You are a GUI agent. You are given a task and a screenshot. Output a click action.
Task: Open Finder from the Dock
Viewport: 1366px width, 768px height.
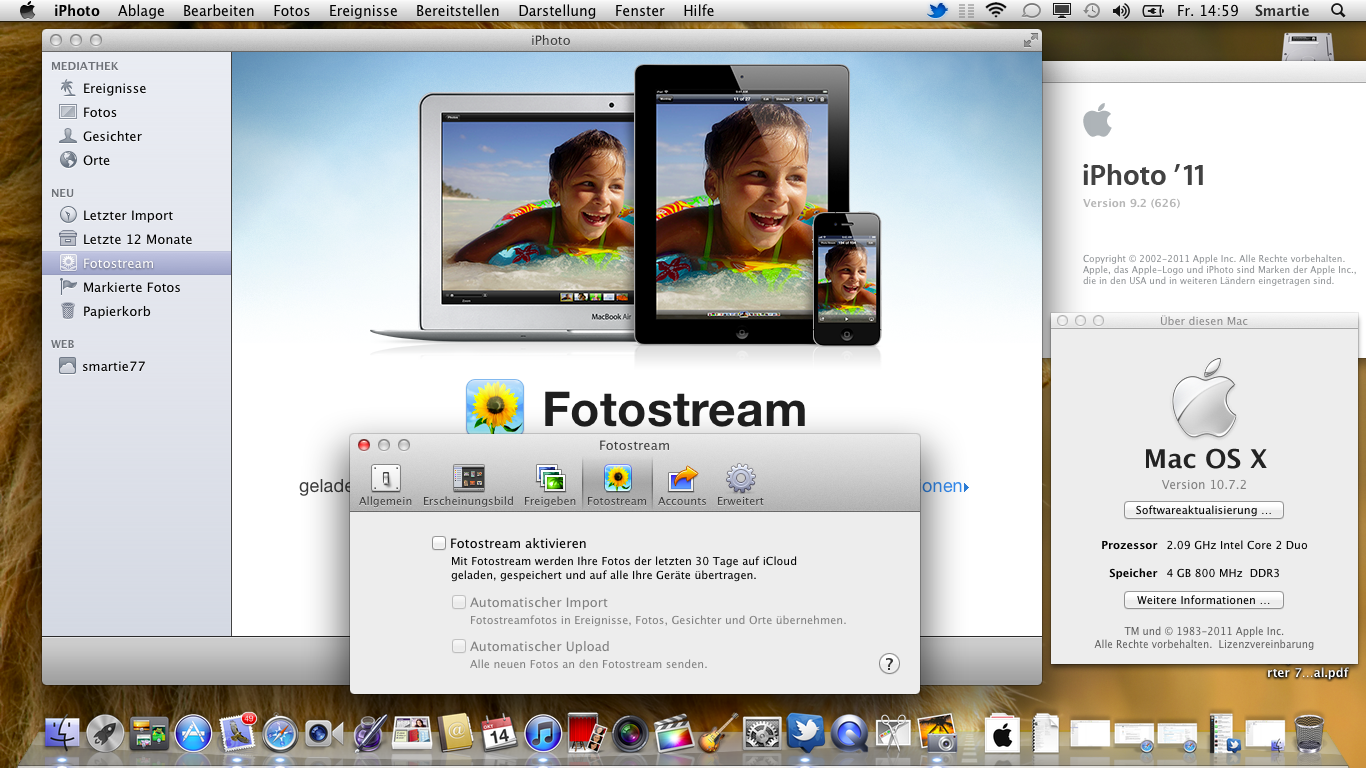[62, 734]
